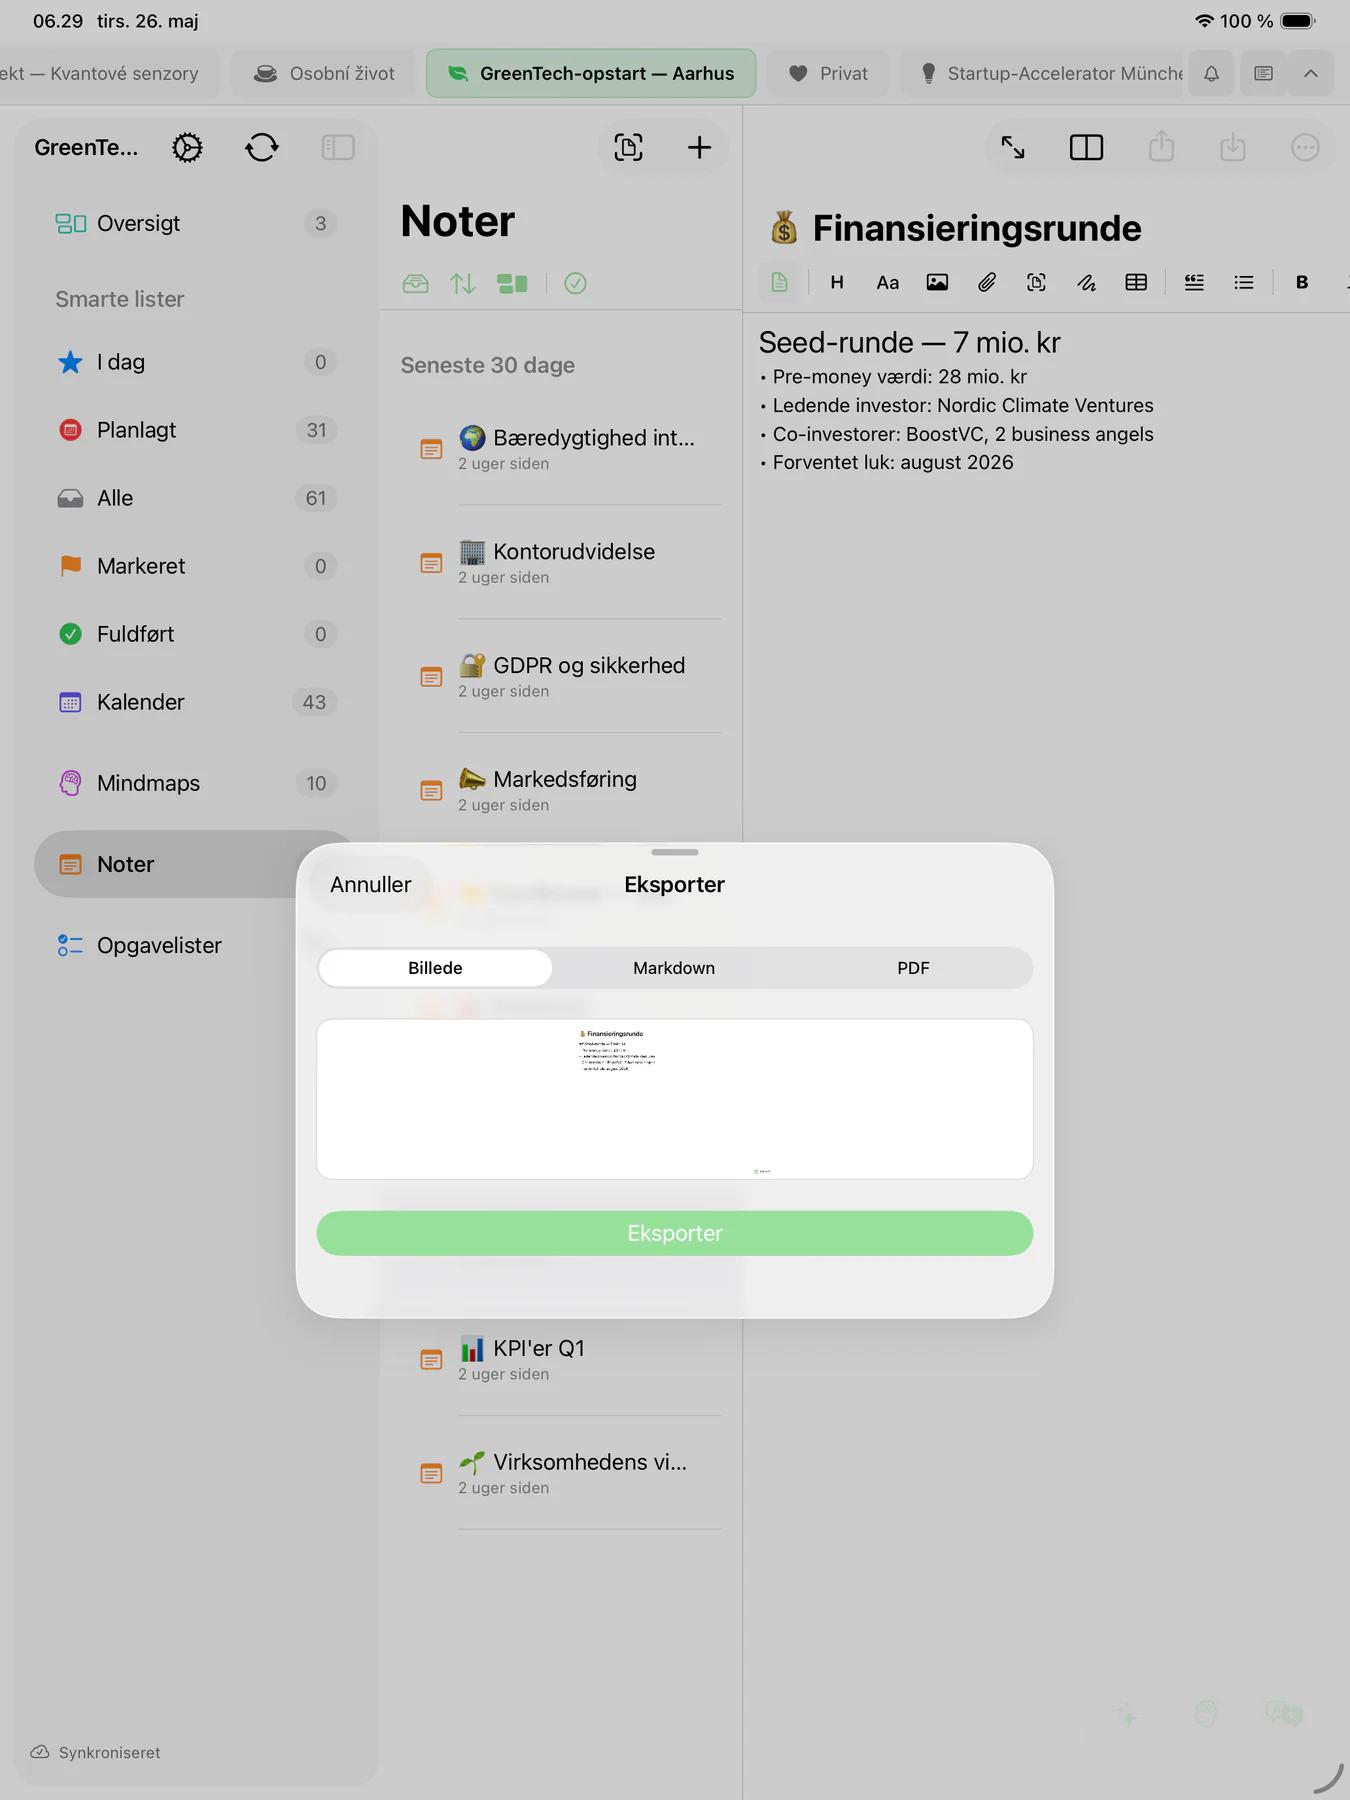
Task: Toggle split view layout icon
Action: coord(1086,148)
